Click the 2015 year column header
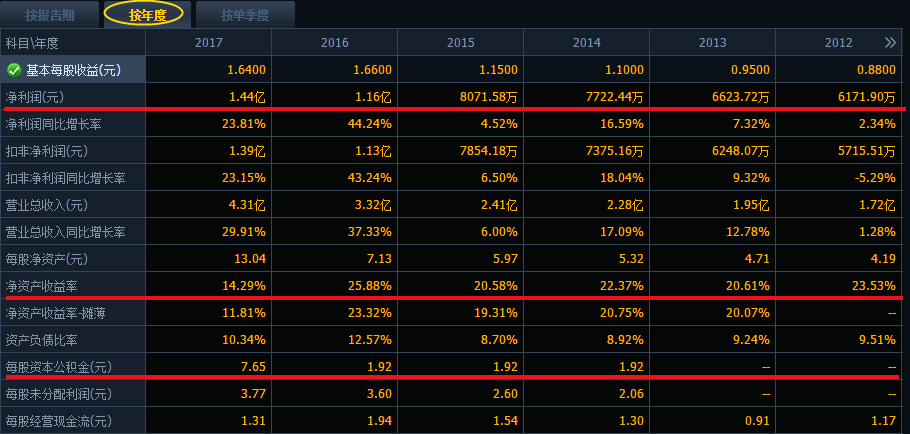Screen dimensions: 910x434 [460, 43]
